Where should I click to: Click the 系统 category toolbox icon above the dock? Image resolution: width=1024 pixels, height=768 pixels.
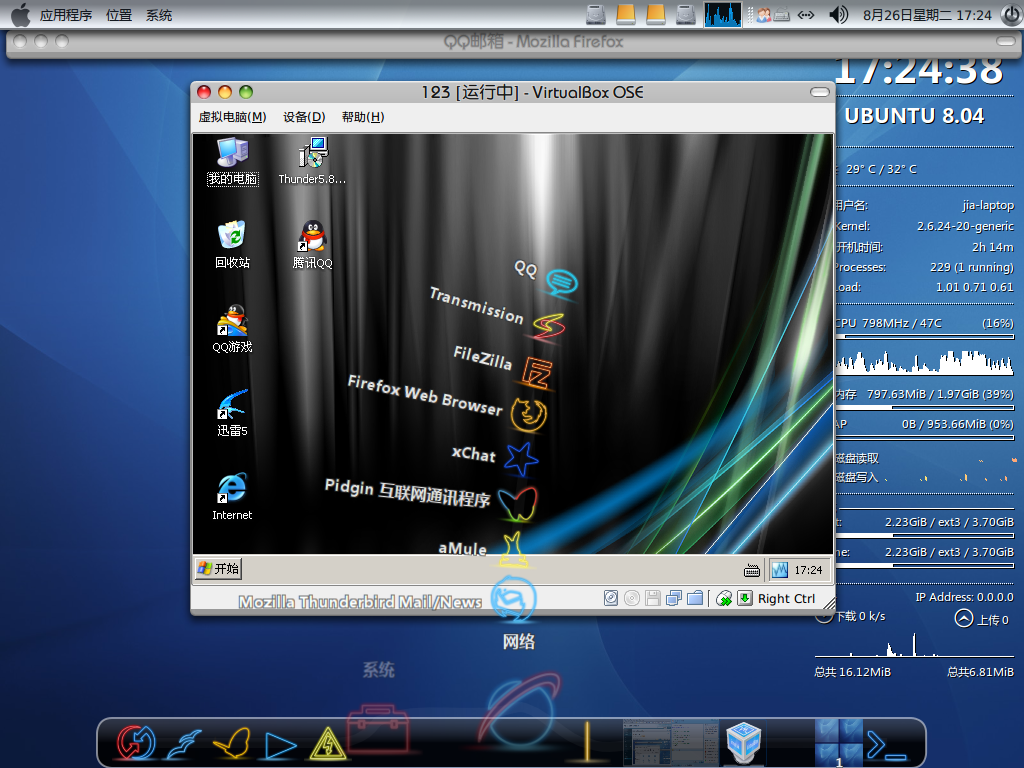coord(378,728)
